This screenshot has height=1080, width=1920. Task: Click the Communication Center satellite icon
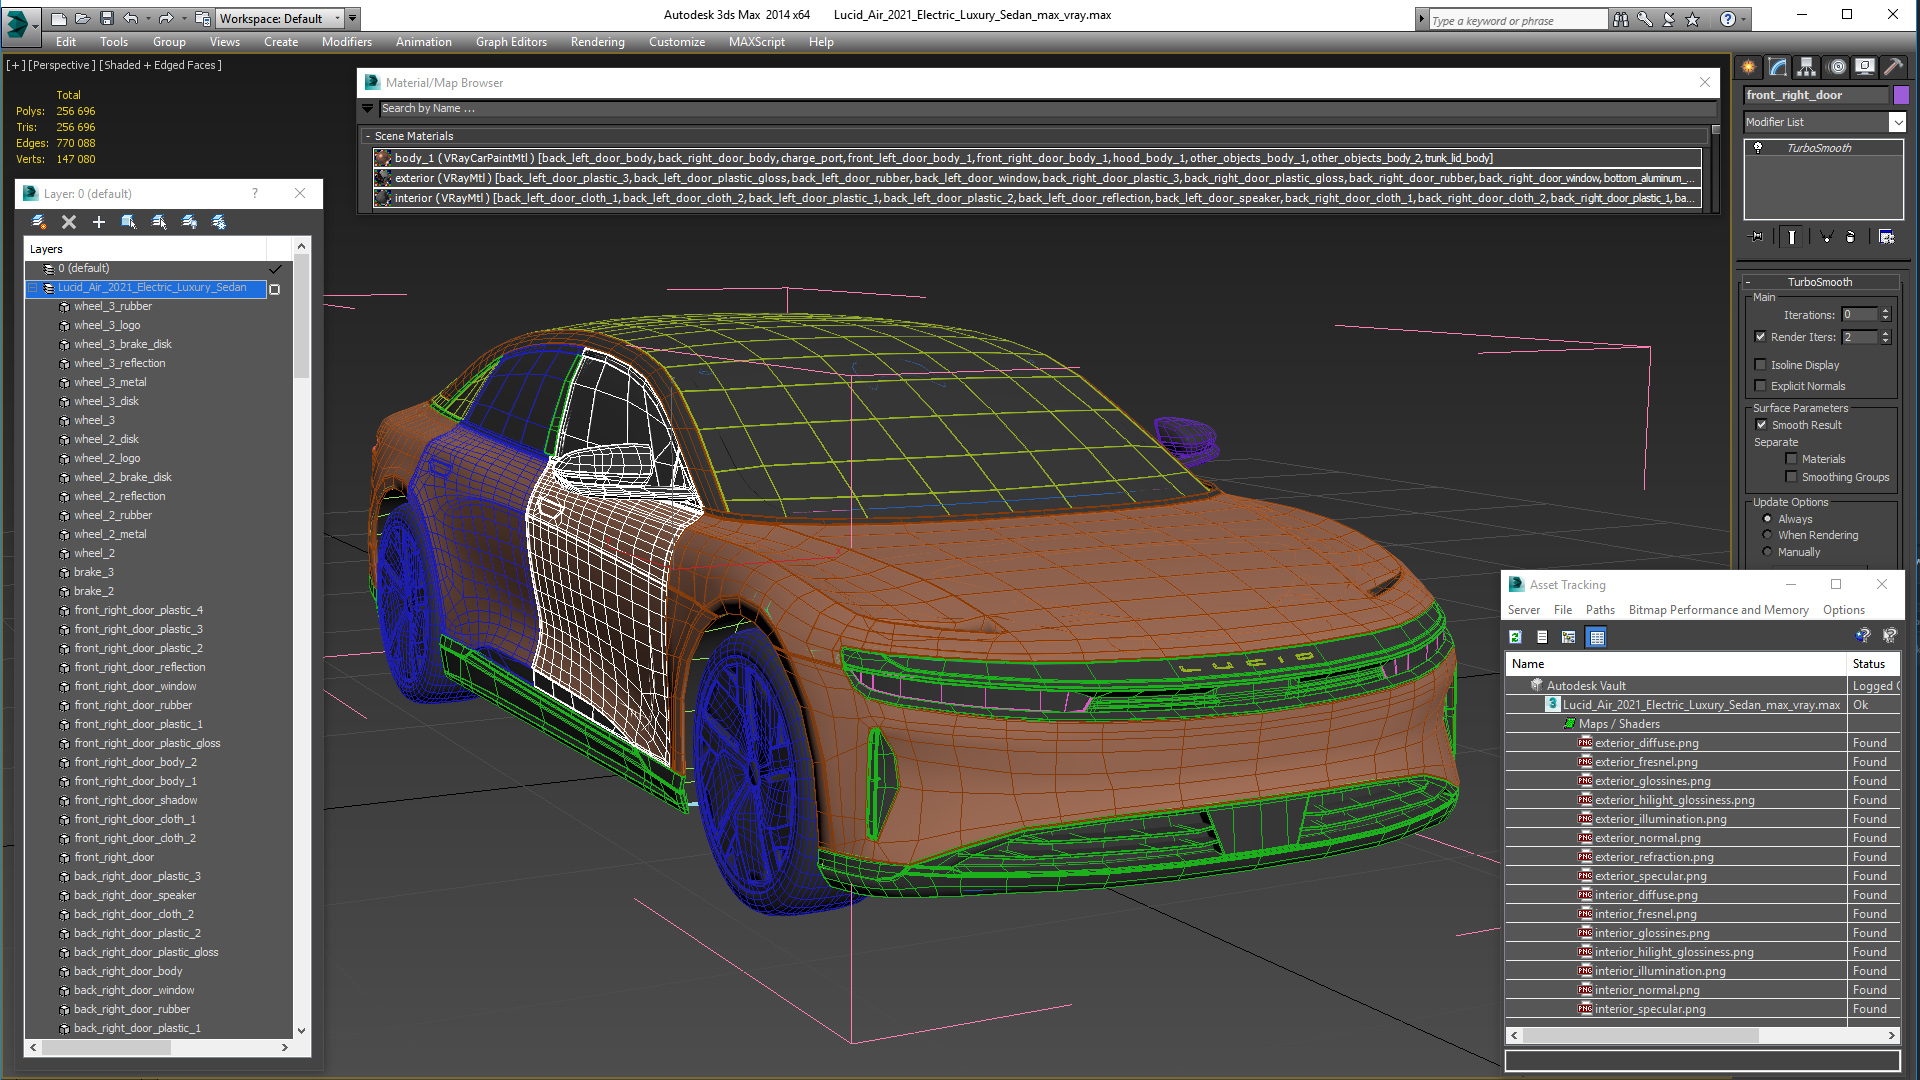click(1669, 19)
